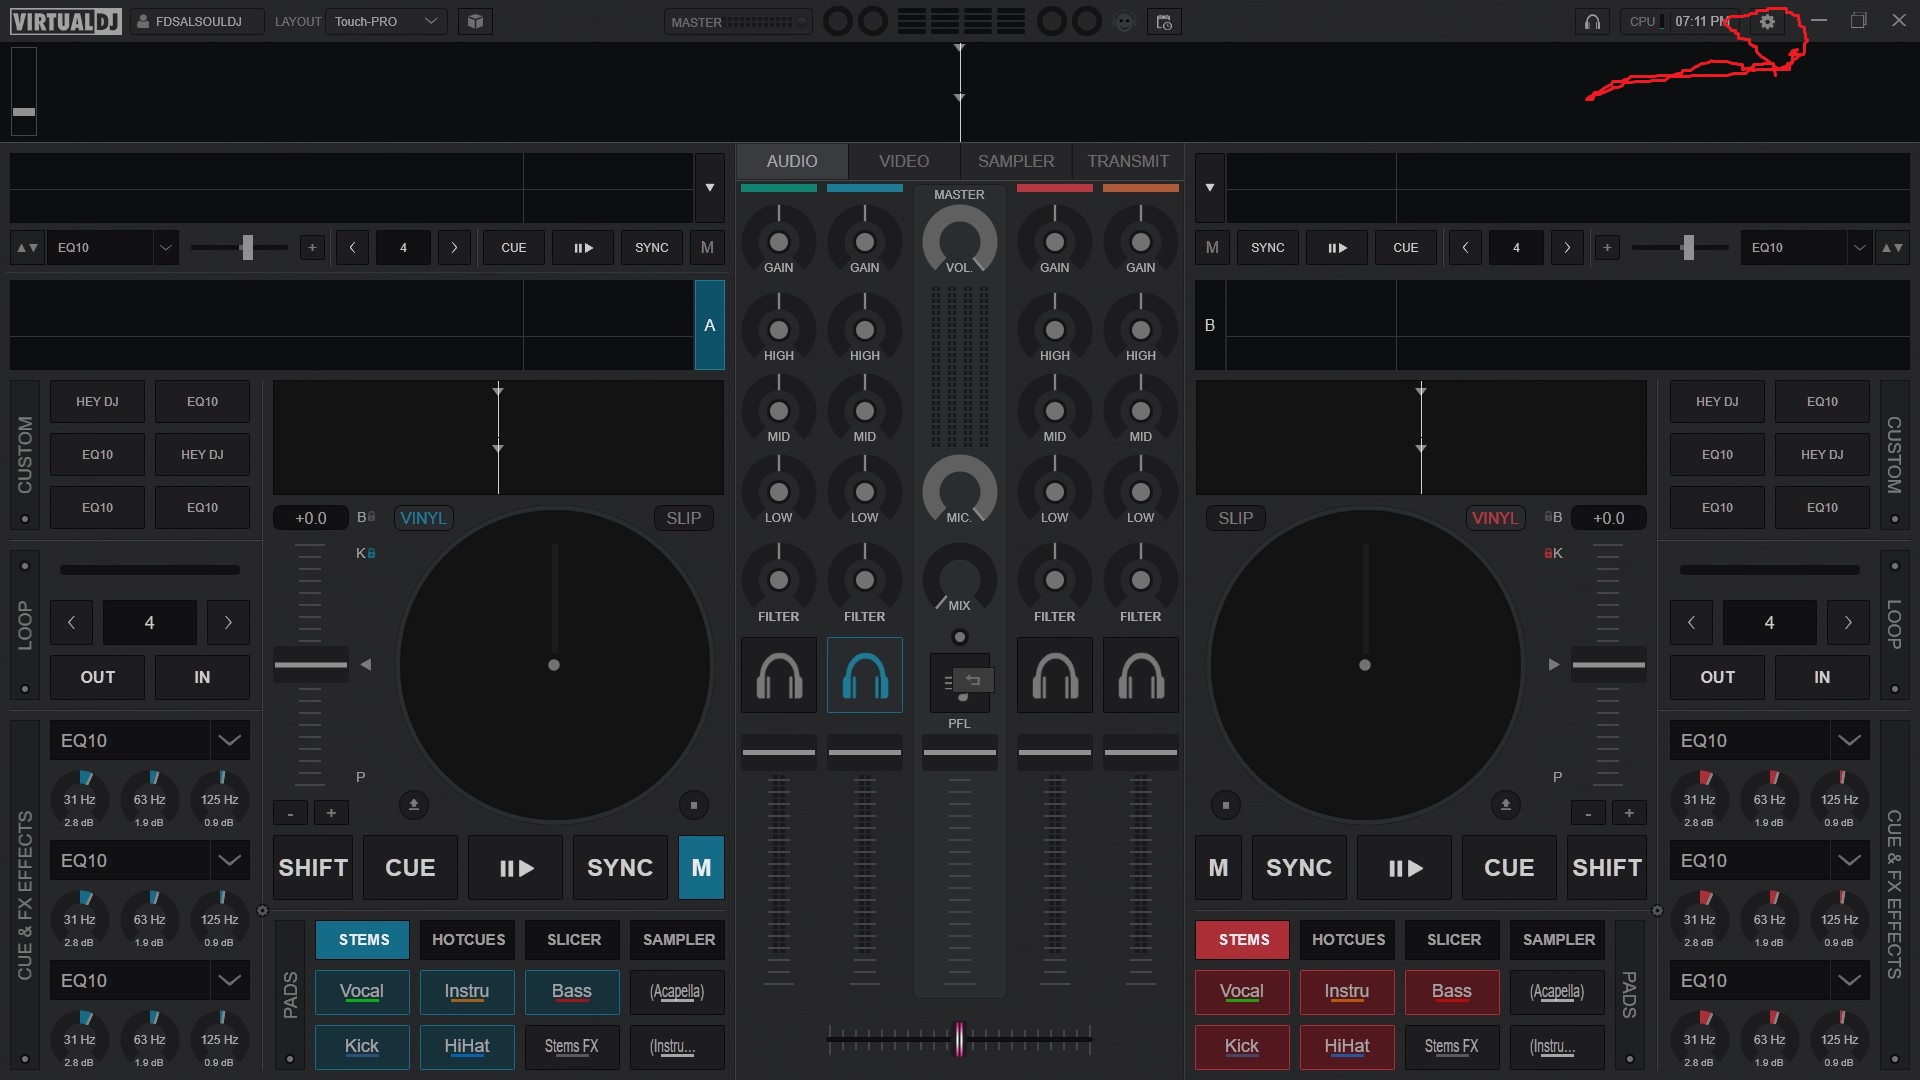
Task: Click left deck pitch plus button
Action: tap(331, 813)
